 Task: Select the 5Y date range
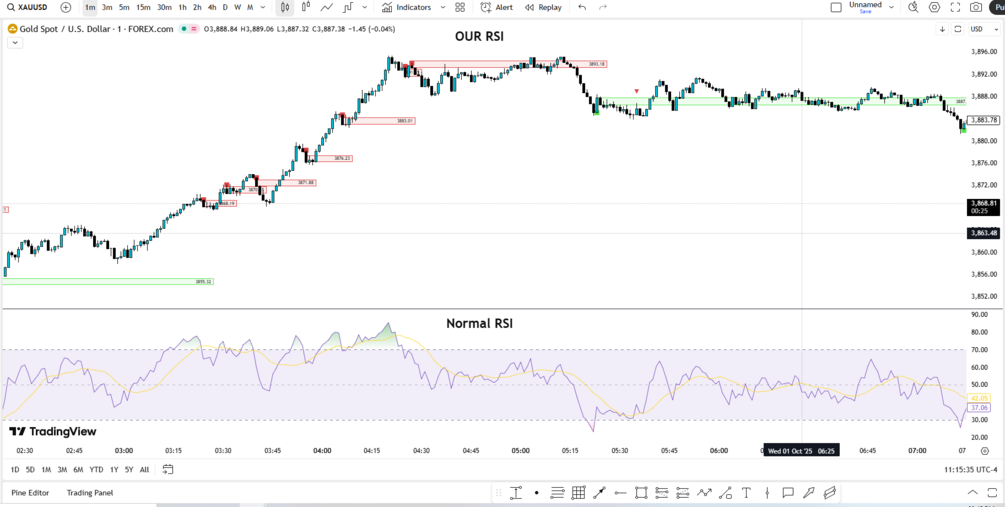[x=129, y=469]
